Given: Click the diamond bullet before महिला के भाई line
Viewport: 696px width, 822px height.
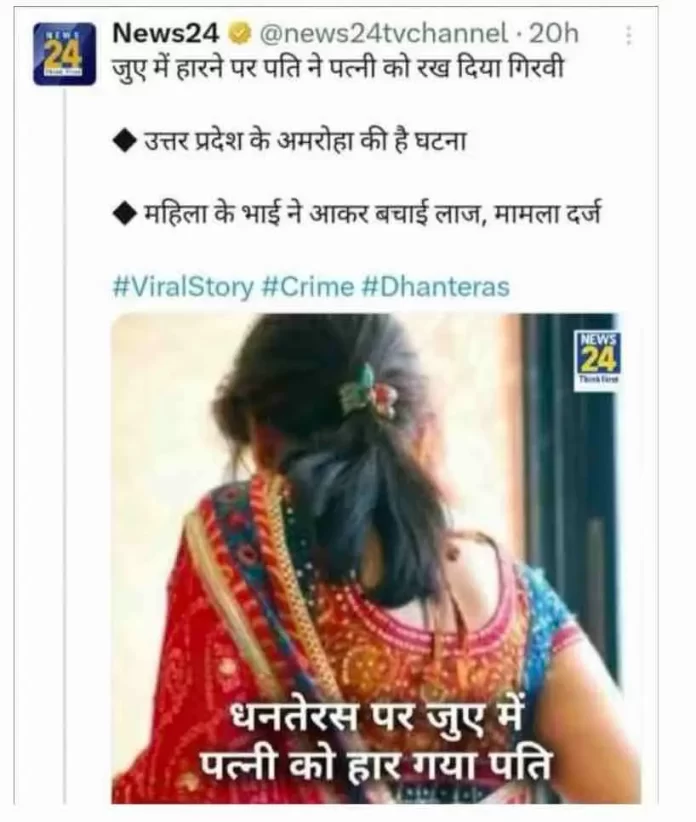Looking at the screenshot, I should point(124,214).
